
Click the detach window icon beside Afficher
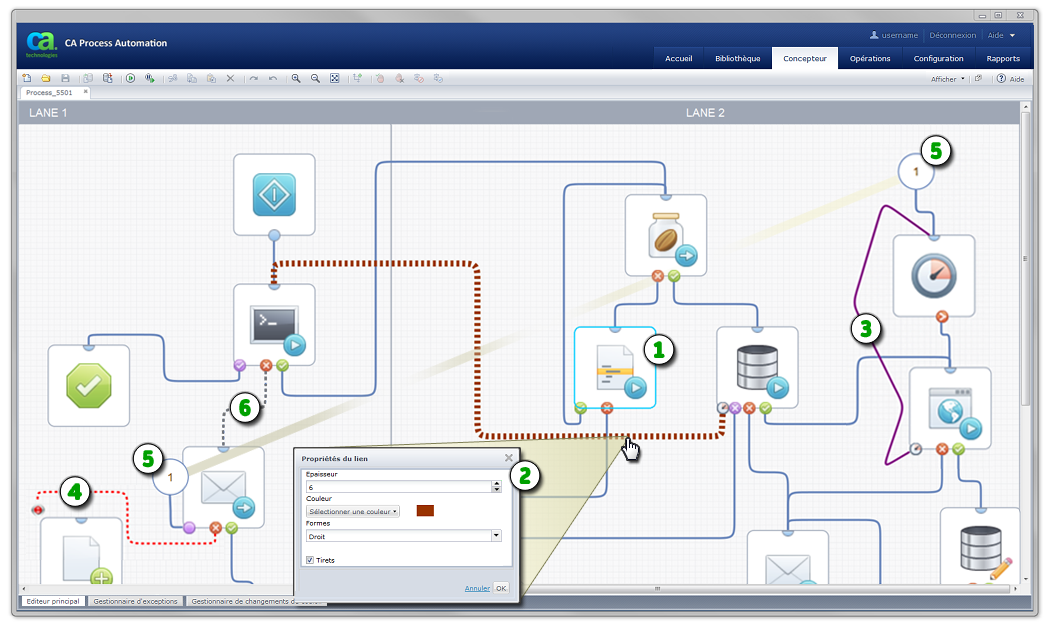point(978,78)
